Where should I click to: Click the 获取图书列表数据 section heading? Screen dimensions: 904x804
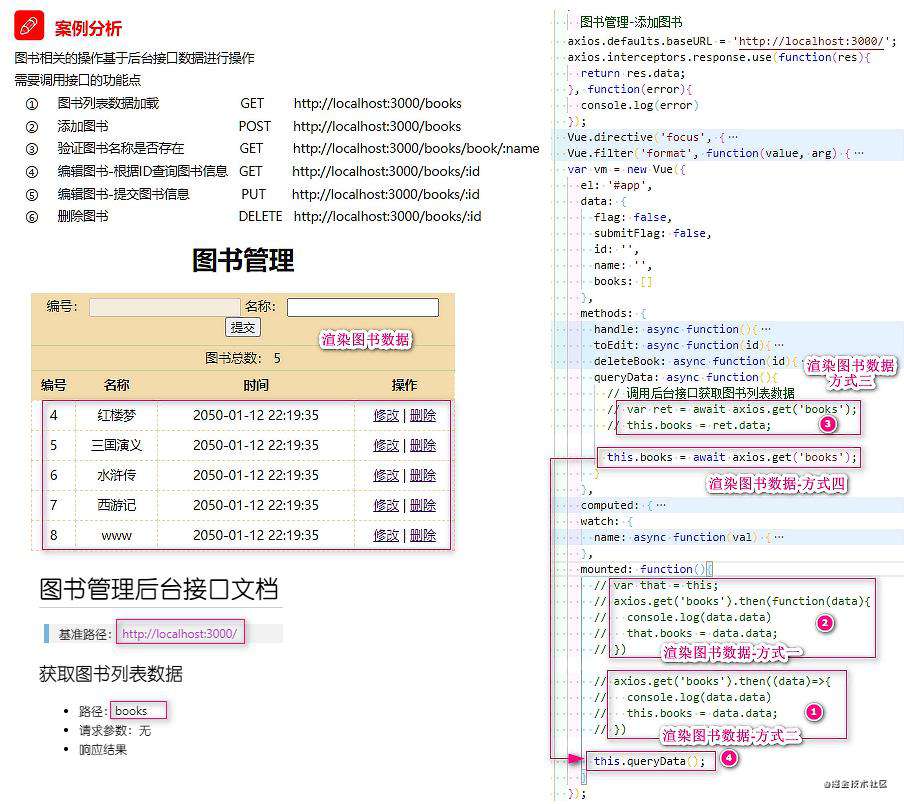click(111, 674)
